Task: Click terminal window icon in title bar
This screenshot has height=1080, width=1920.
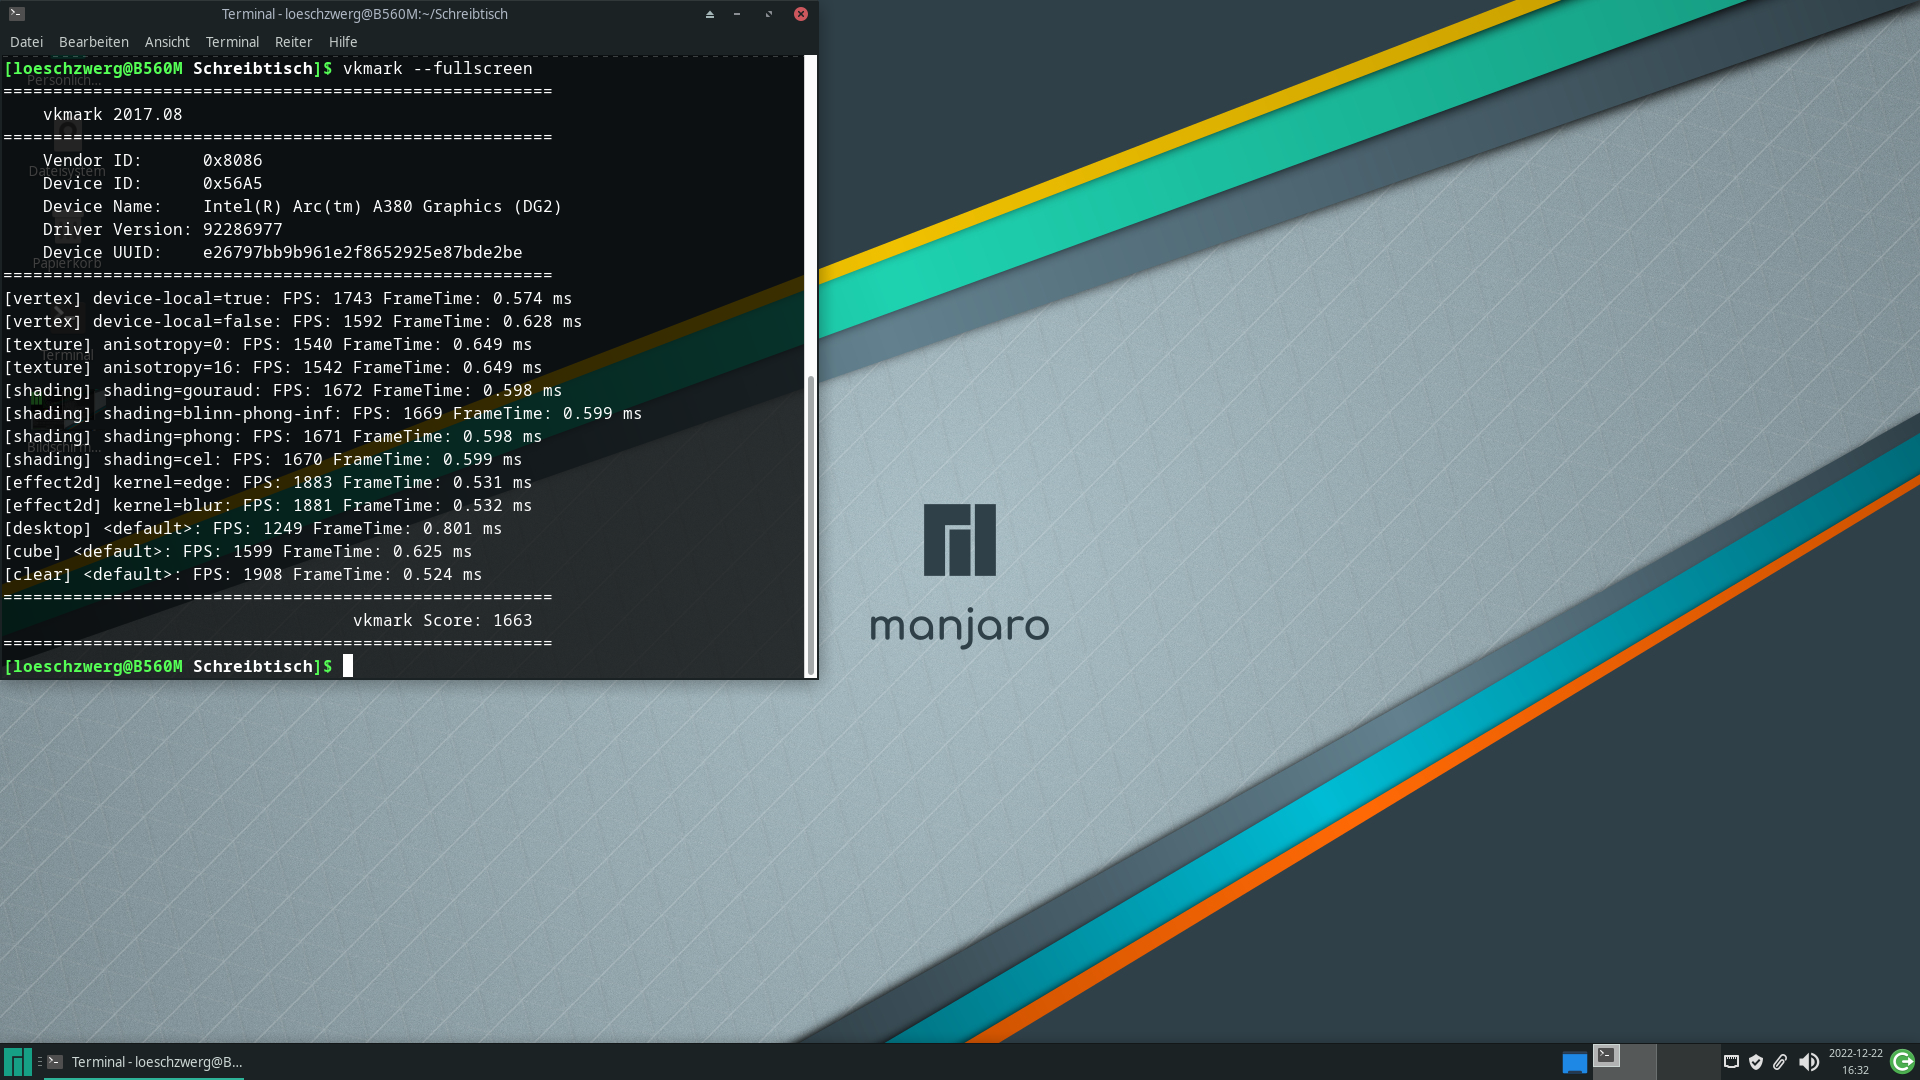Action: (x=17, y=14)
